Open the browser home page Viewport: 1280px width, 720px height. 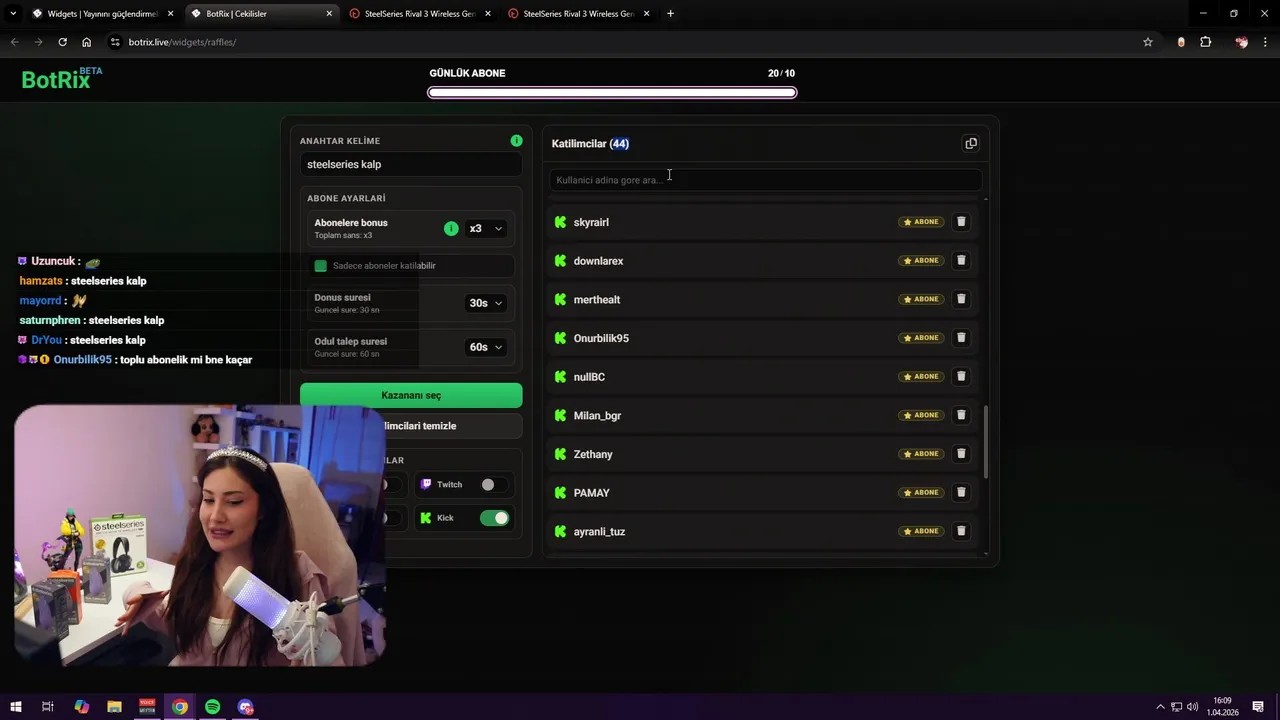87,42
